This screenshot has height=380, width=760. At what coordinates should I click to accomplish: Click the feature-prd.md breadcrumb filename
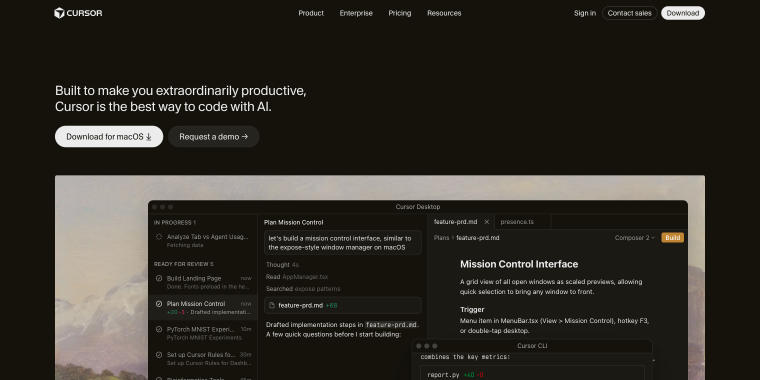[x=477, y=238]
